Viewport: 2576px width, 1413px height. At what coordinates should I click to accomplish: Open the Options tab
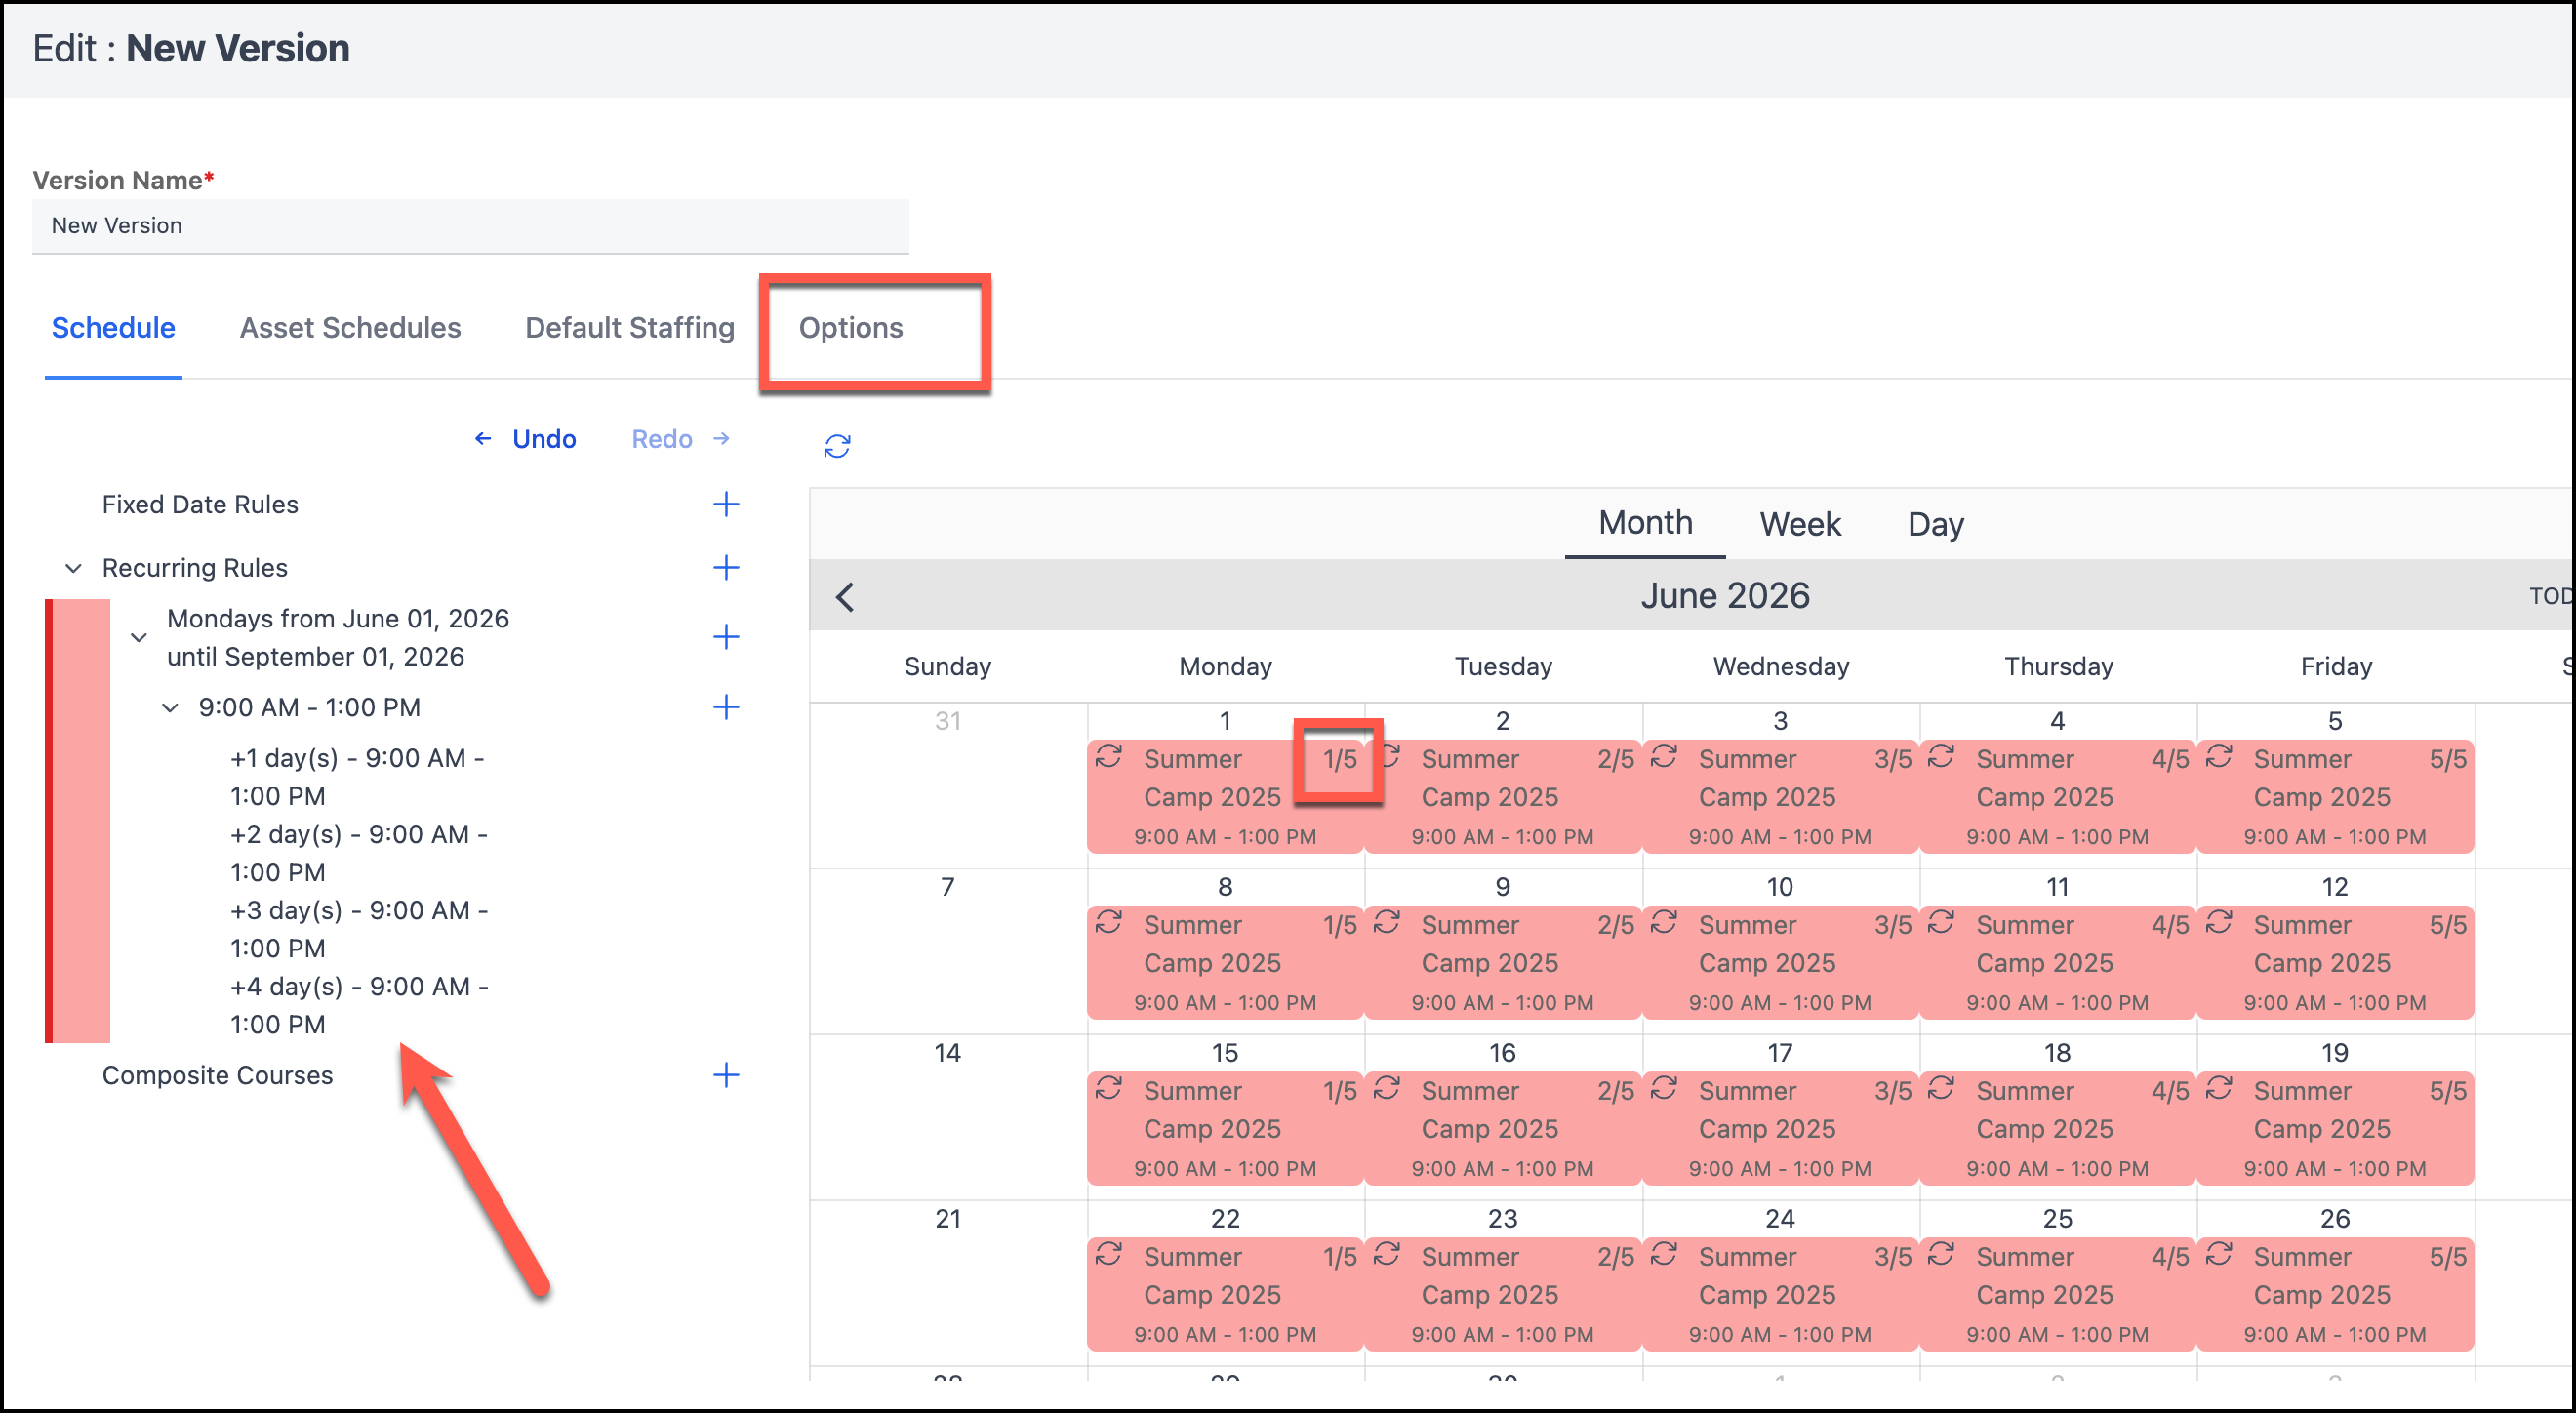point(850,328)
